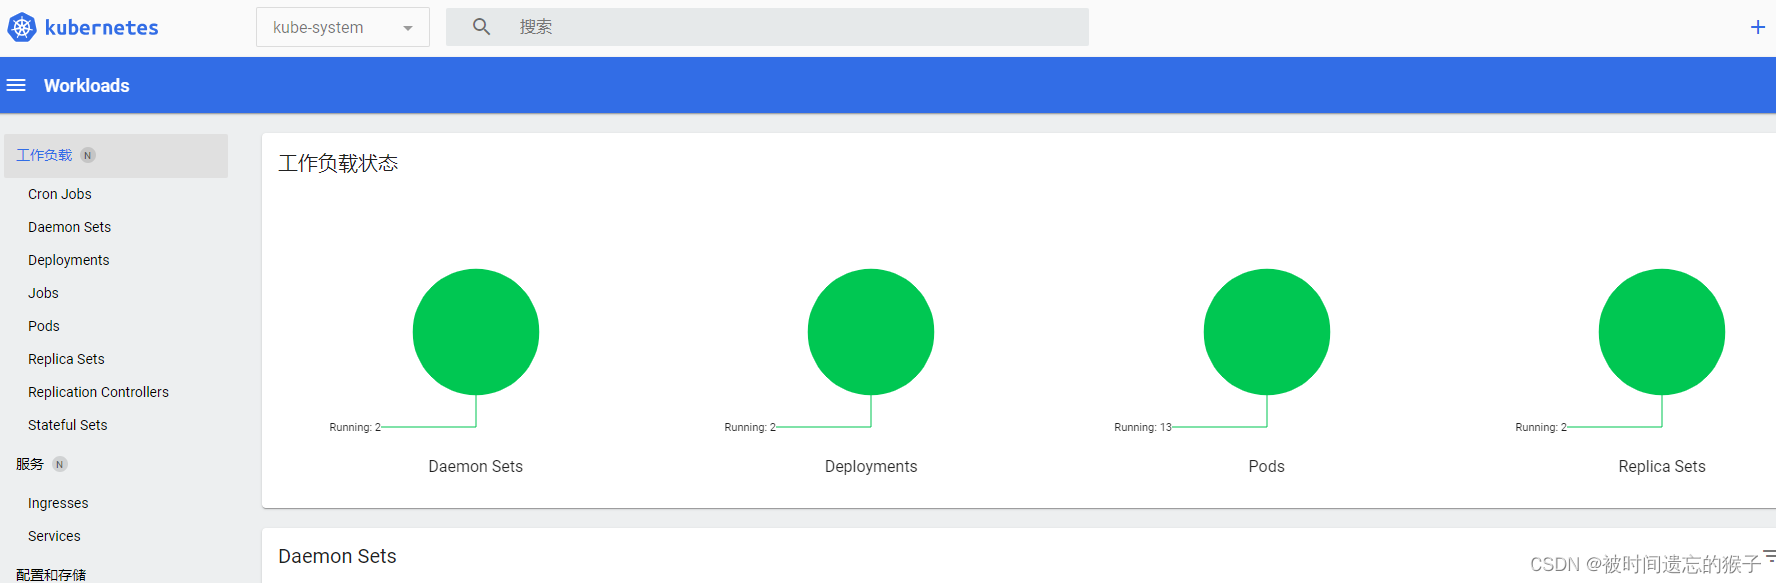
Task: Select Stateful Sets in the sidebar
Action: point(68,425)
